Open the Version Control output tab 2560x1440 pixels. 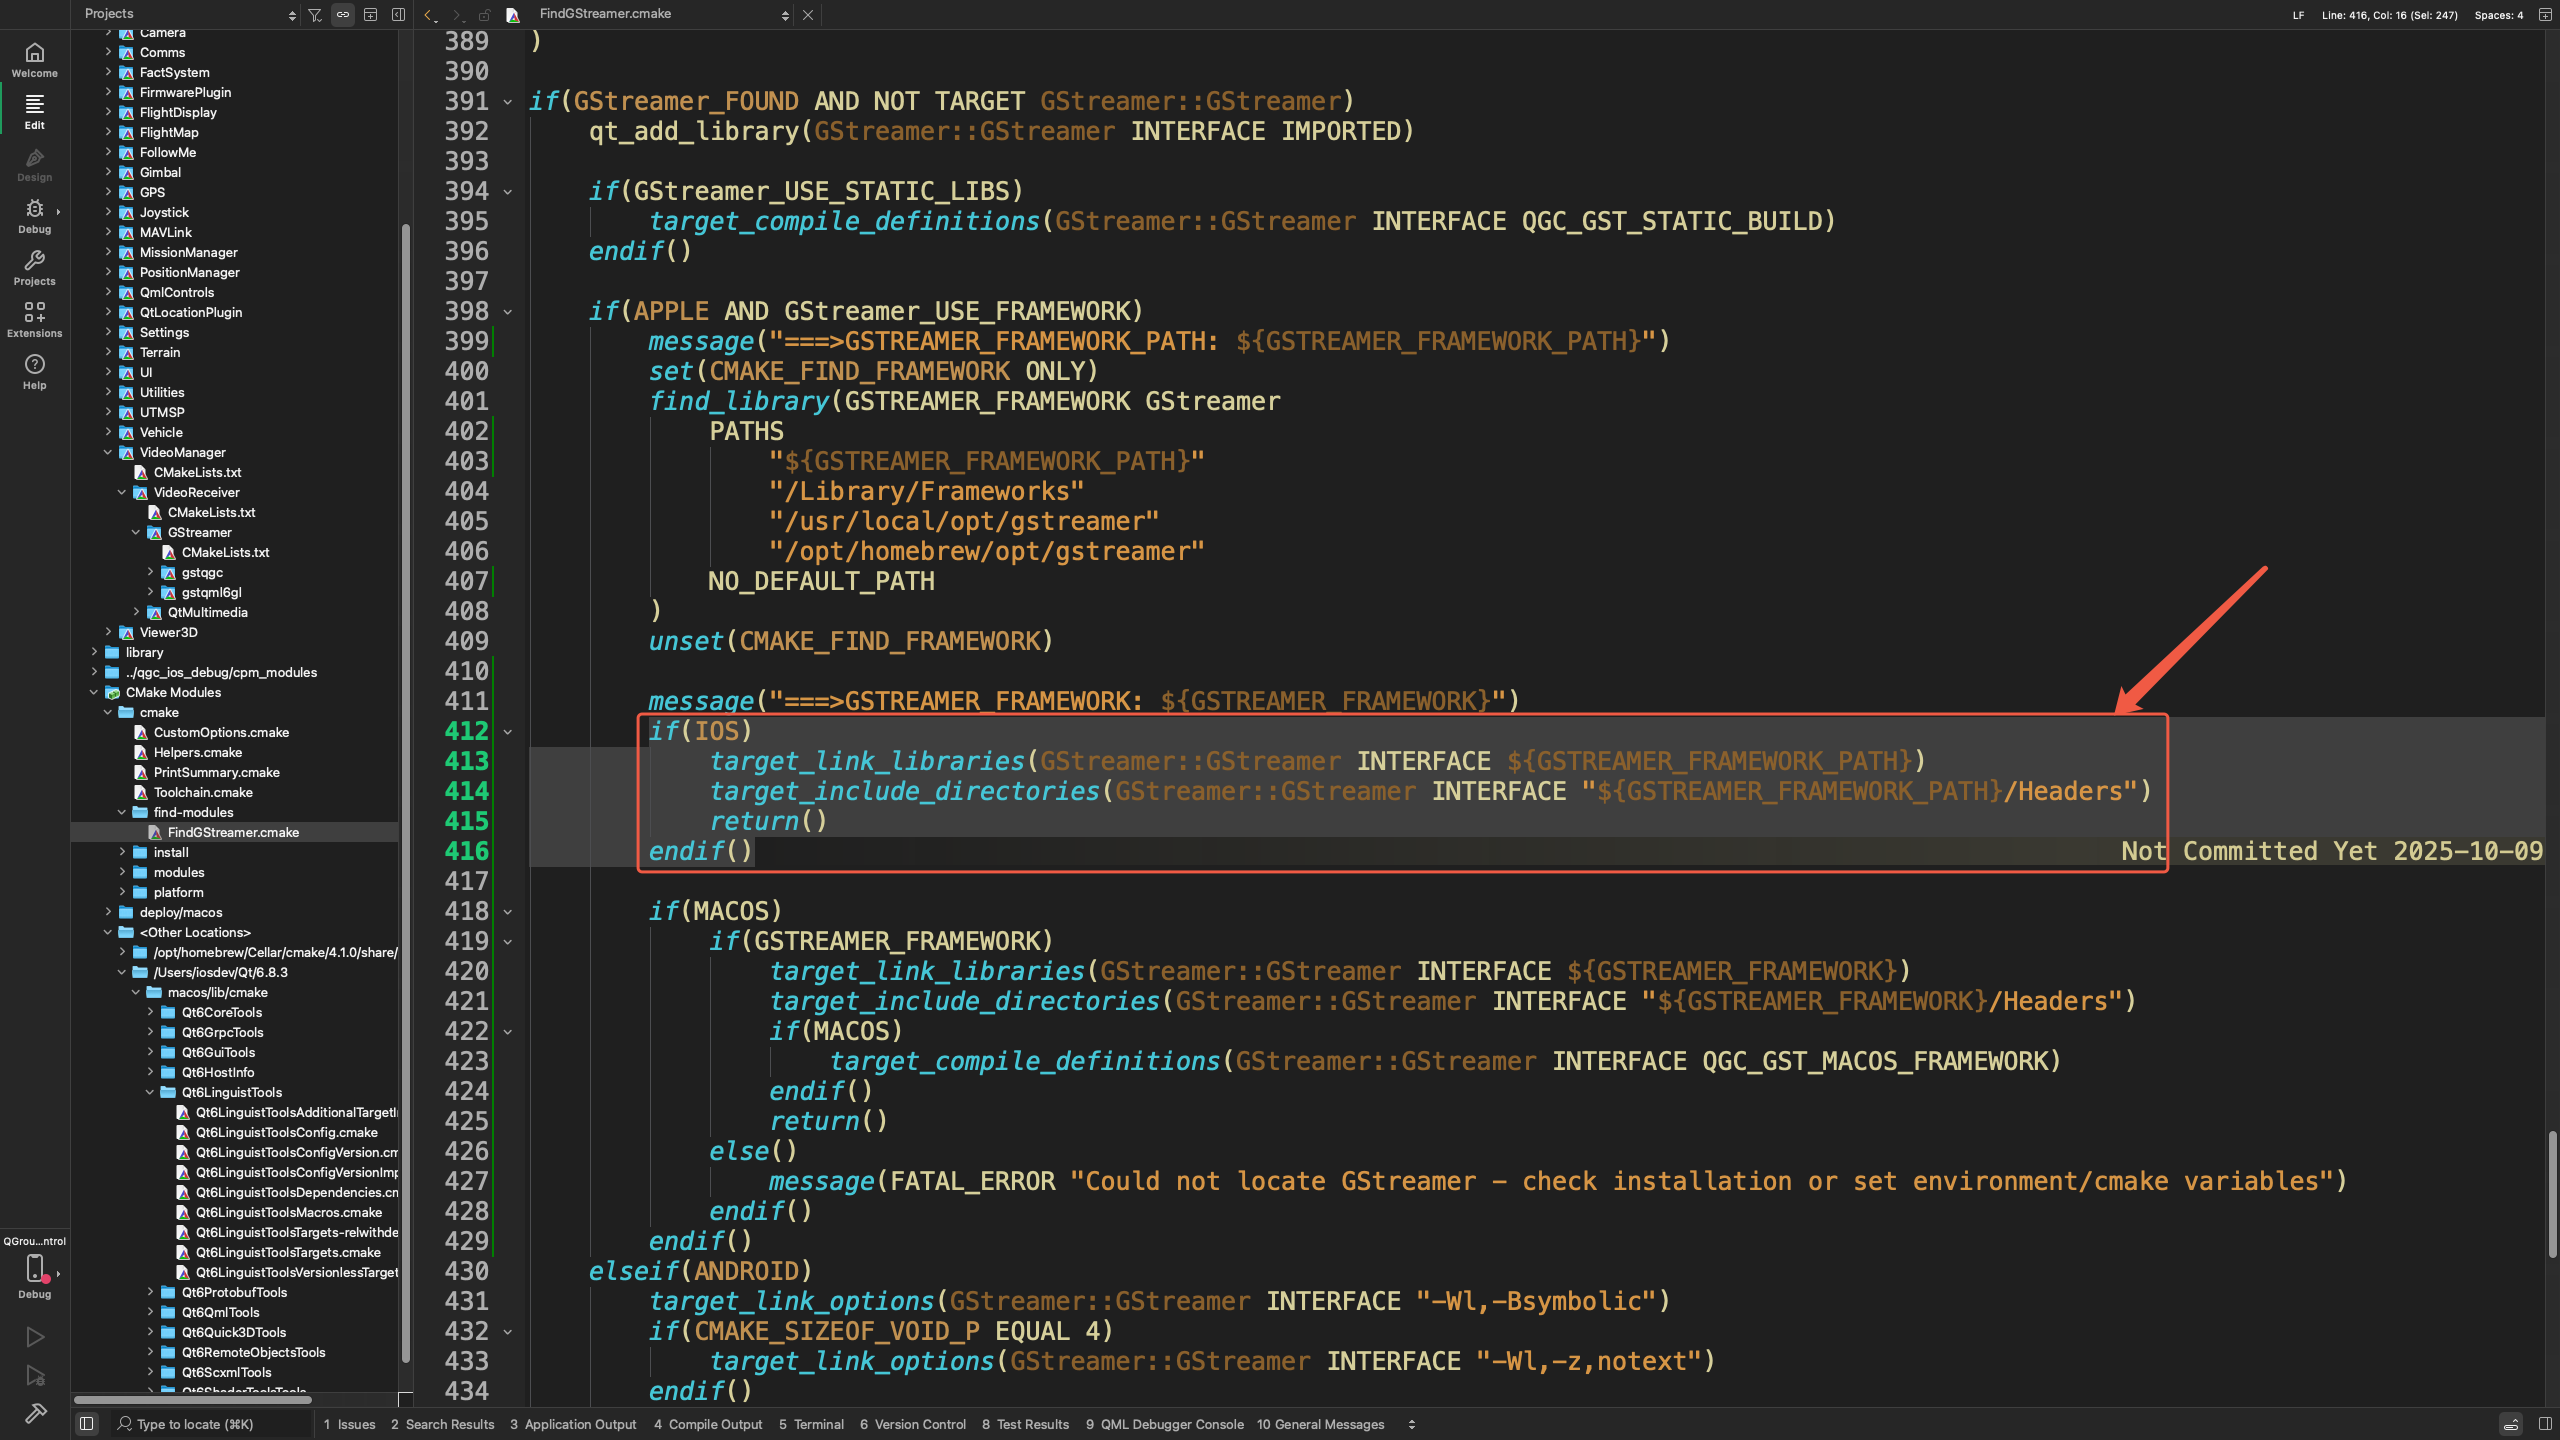click(913, 1424)
